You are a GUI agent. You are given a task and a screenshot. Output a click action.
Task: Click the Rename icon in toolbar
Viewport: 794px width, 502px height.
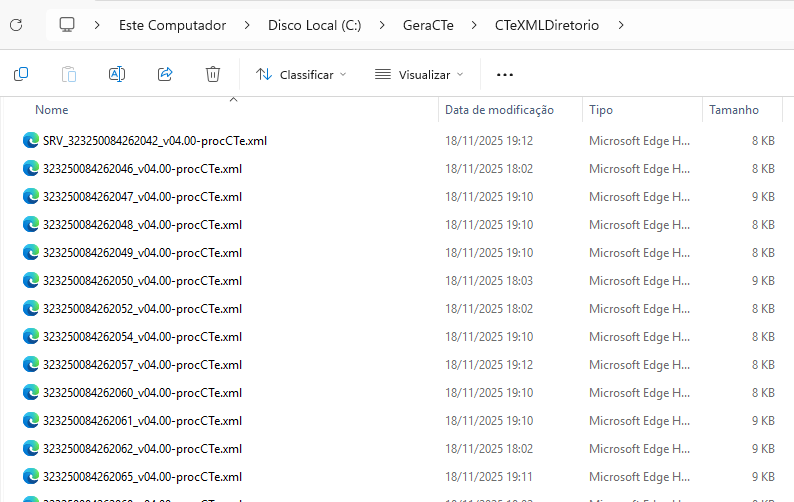(x=117, y=74)
